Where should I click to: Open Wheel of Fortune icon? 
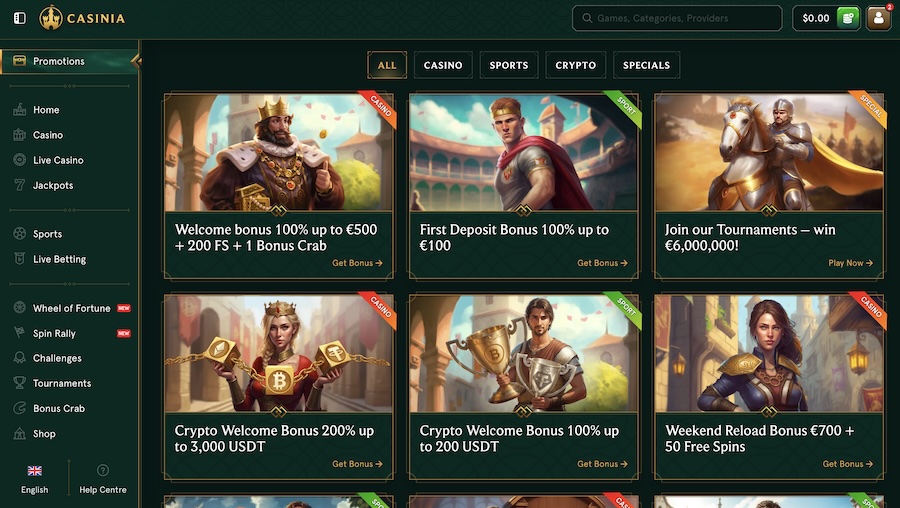[19, 308]
